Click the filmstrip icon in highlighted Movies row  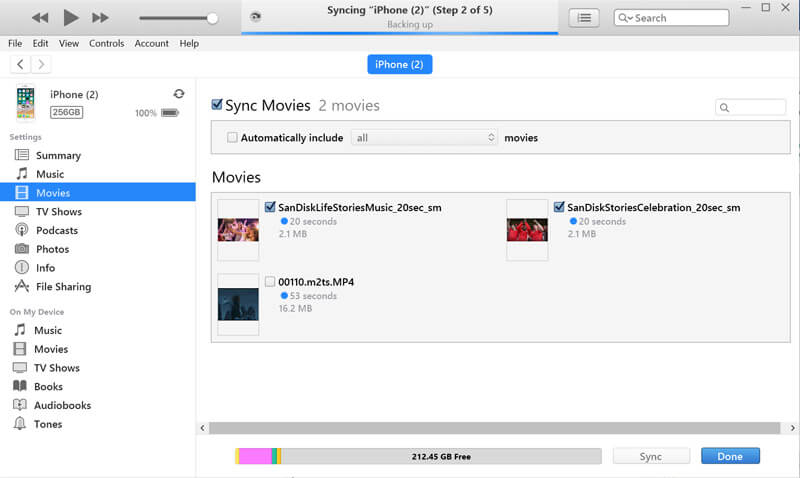point(21,192)
